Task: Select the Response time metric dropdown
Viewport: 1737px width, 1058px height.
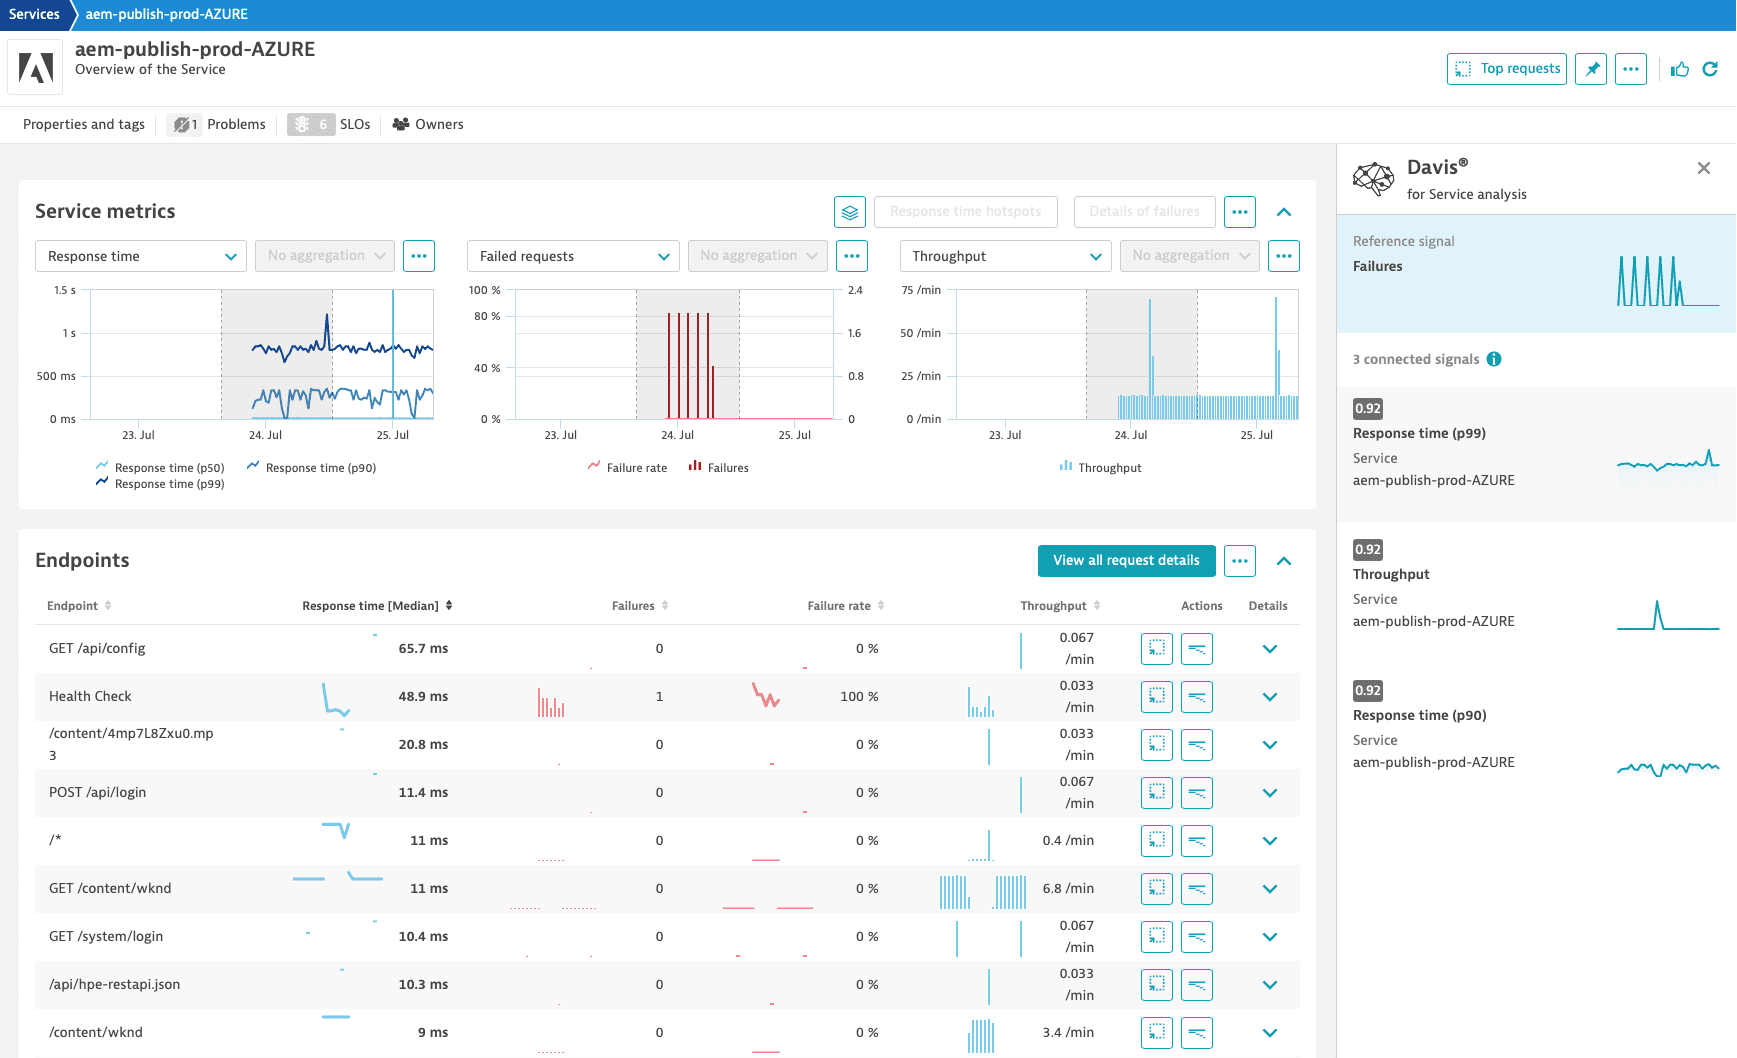Action: [x=141, y=256]
